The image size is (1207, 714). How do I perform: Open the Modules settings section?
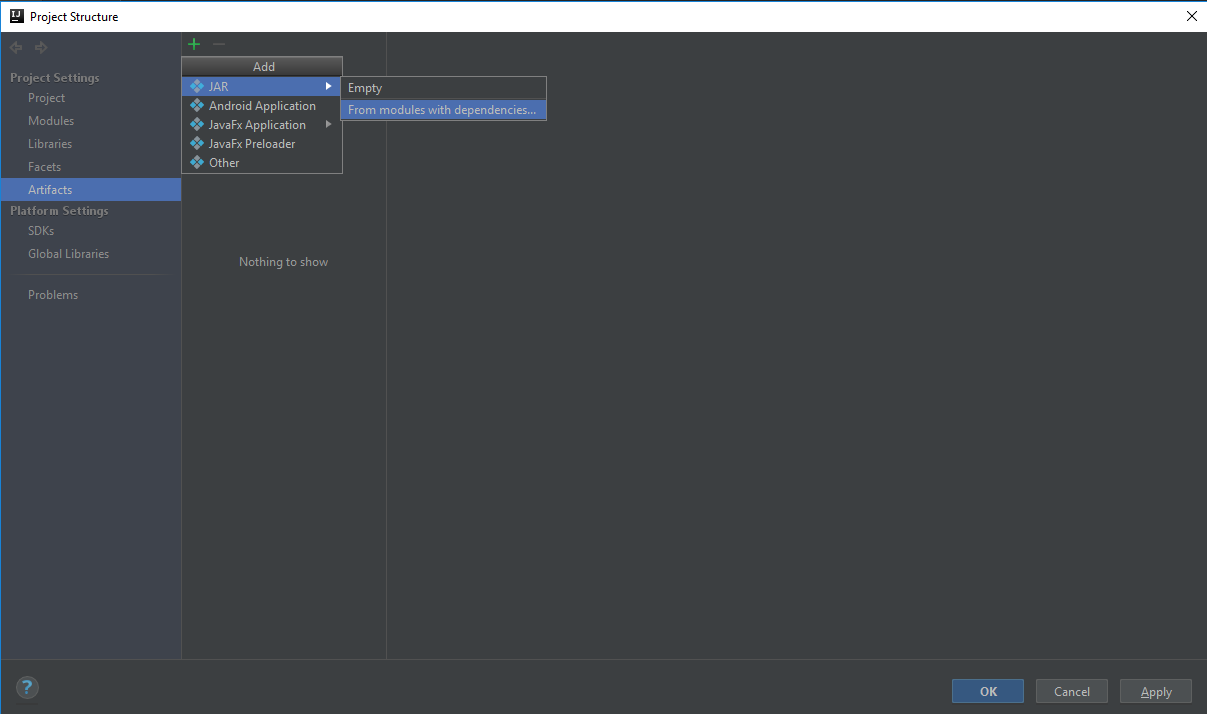click(51, 121)
